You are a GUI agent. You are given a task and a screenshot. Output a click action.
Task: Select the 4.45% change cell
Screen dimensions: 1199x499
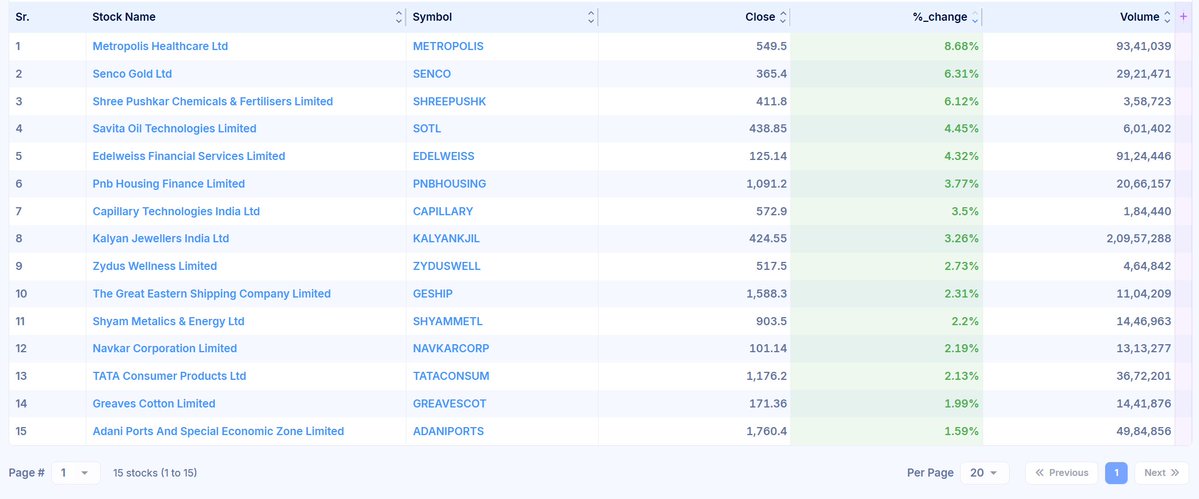coord(886,128)
